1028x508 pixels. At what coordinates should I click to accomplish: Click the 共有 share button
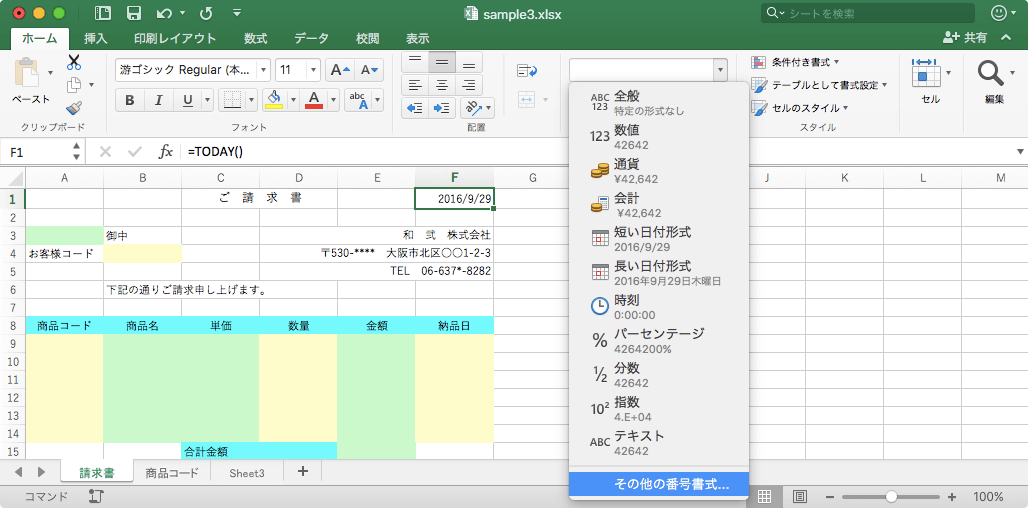coord(965,38)
